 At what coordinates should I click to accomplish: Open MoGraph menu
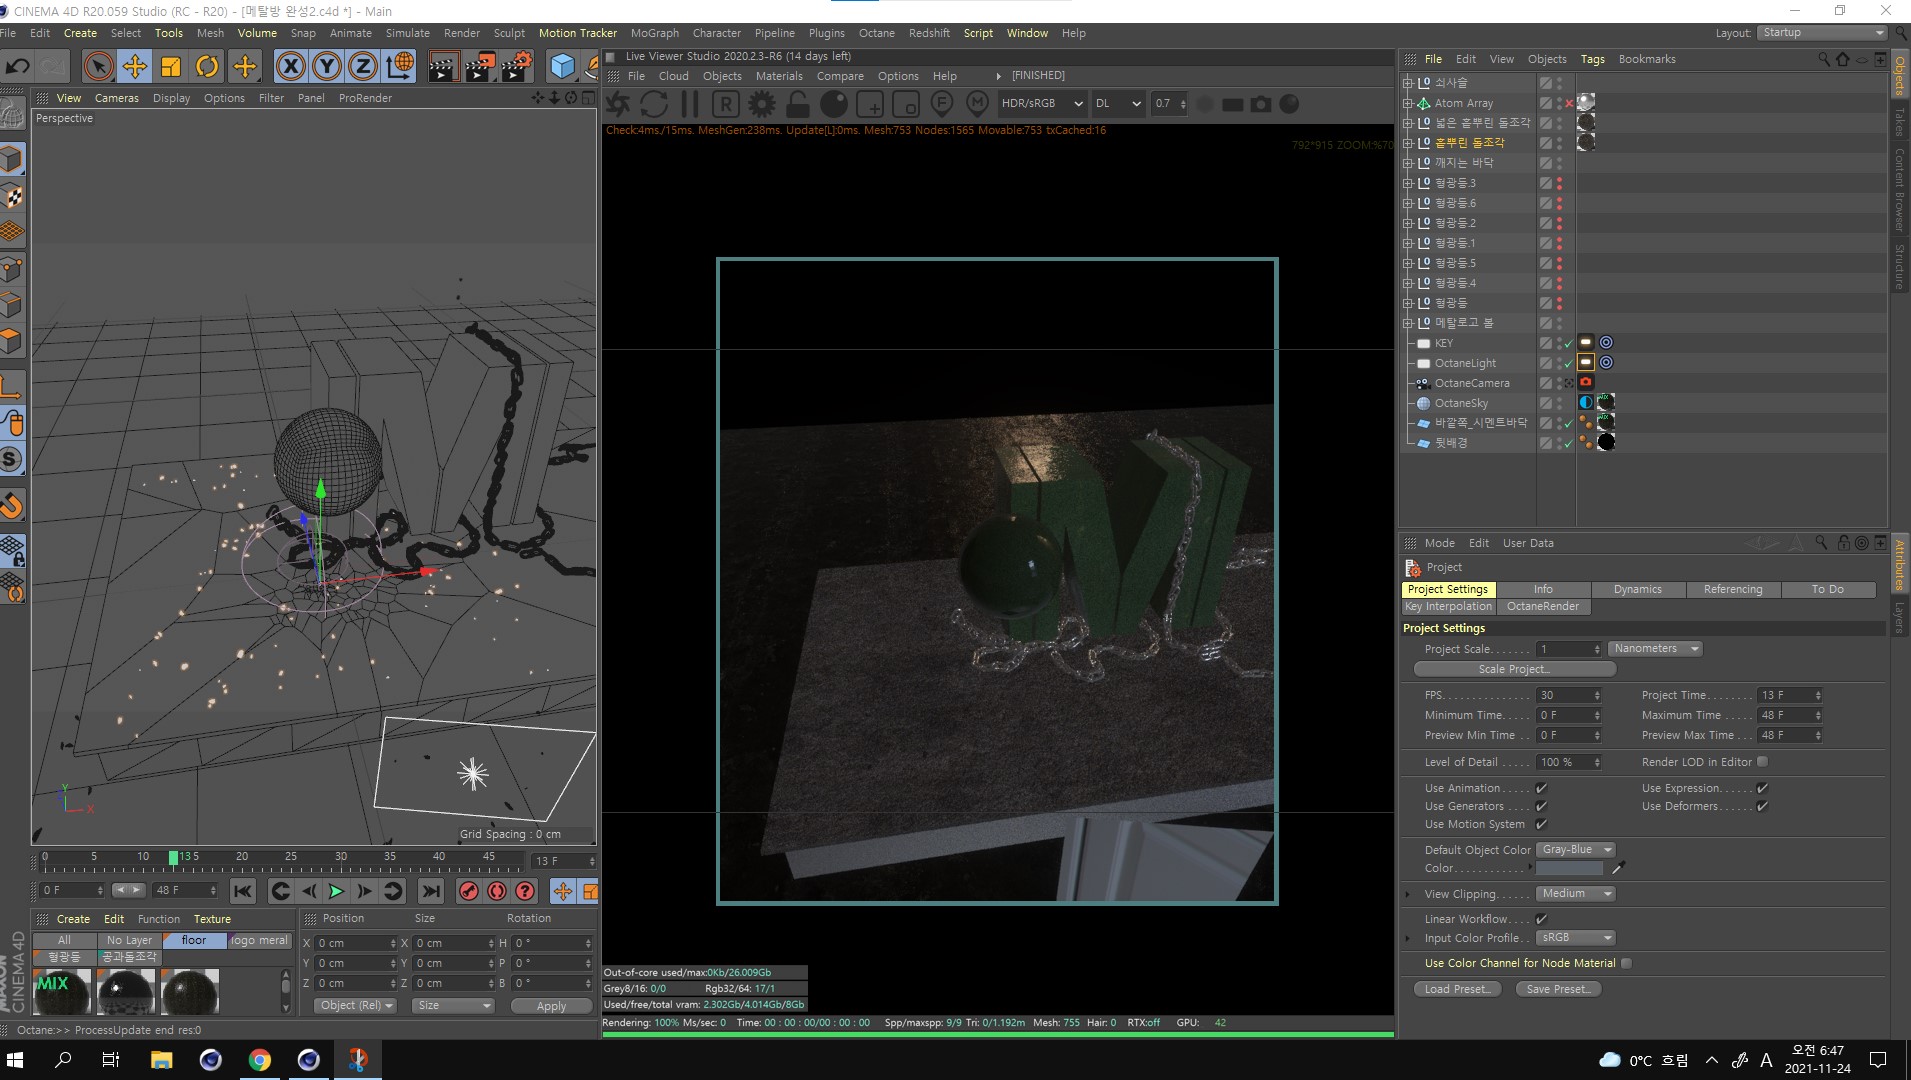(654, 33)
